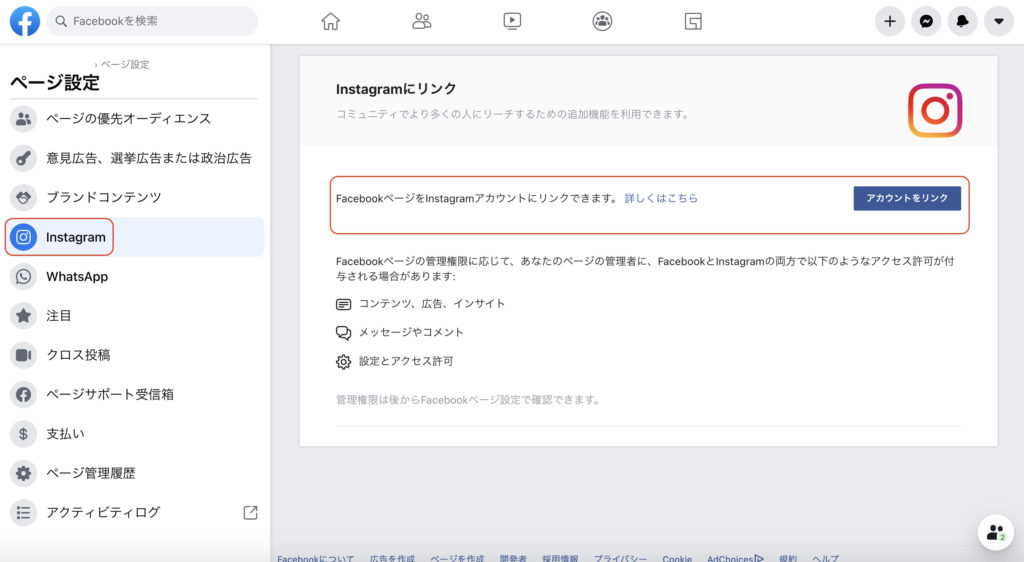The width and height of the screenshot is (1024, 562).
Task: Open the Pages/Gaming square tab icon
Action: [693, 22]
